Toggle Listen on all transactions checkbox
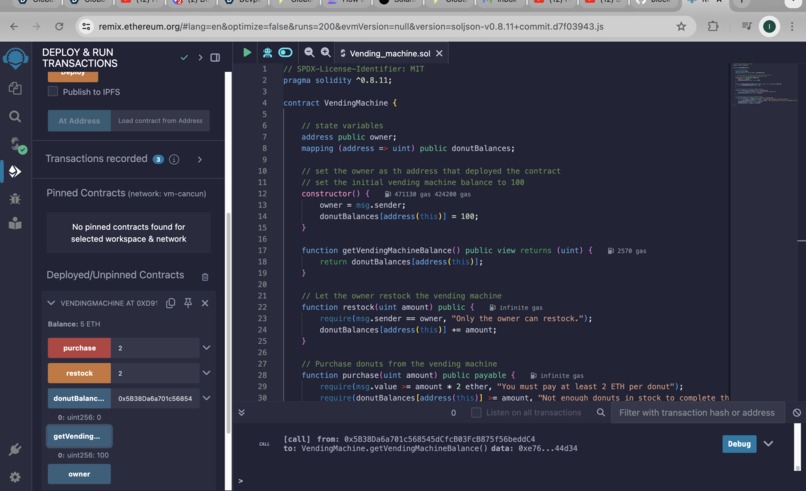 coord(476,412)
